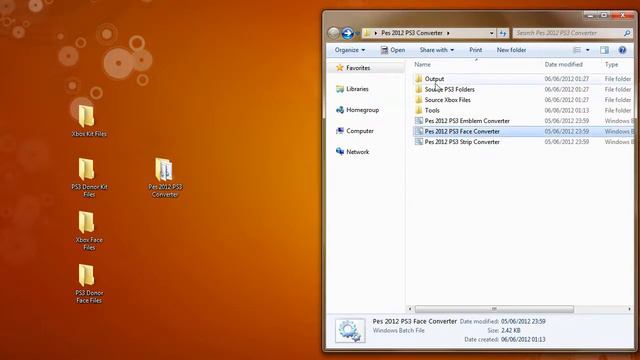This screenshot has width=640, height=360.
Task: Click the Pes 2012 PS3 Emblem Converter name
Action: [x=467, y=121]
